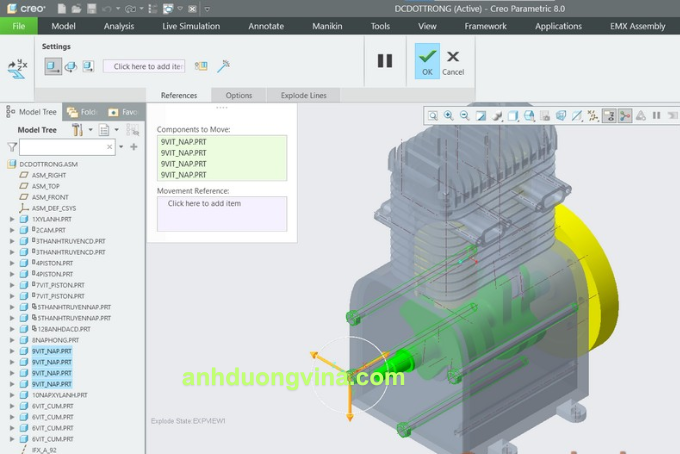Expand the 1XYLANH.PRT tree node
The image size is (680, 454).
(x=12, y=219)
